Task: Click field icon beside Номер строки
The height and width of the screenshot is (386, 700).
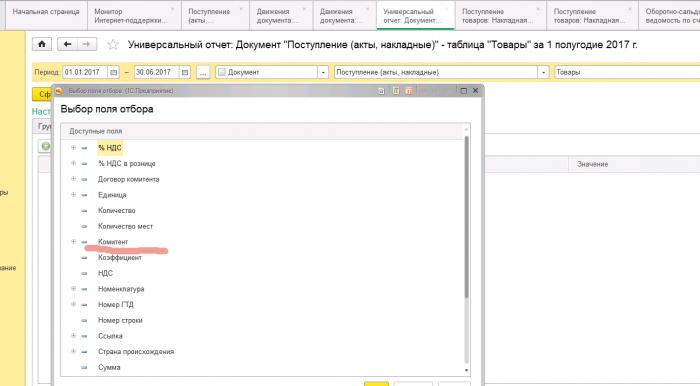Action: point(84,320)
